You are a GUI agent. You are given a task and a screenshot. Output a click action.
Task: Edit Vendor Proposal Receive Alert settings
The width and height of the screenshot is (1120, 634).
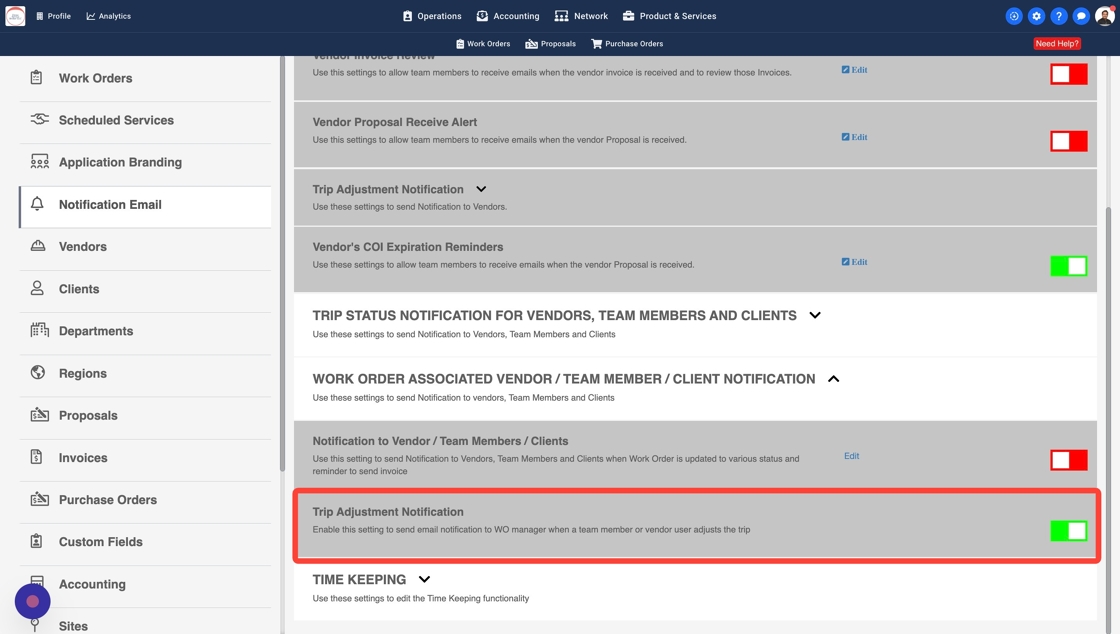pyautogui.click(x=854, y=137)
